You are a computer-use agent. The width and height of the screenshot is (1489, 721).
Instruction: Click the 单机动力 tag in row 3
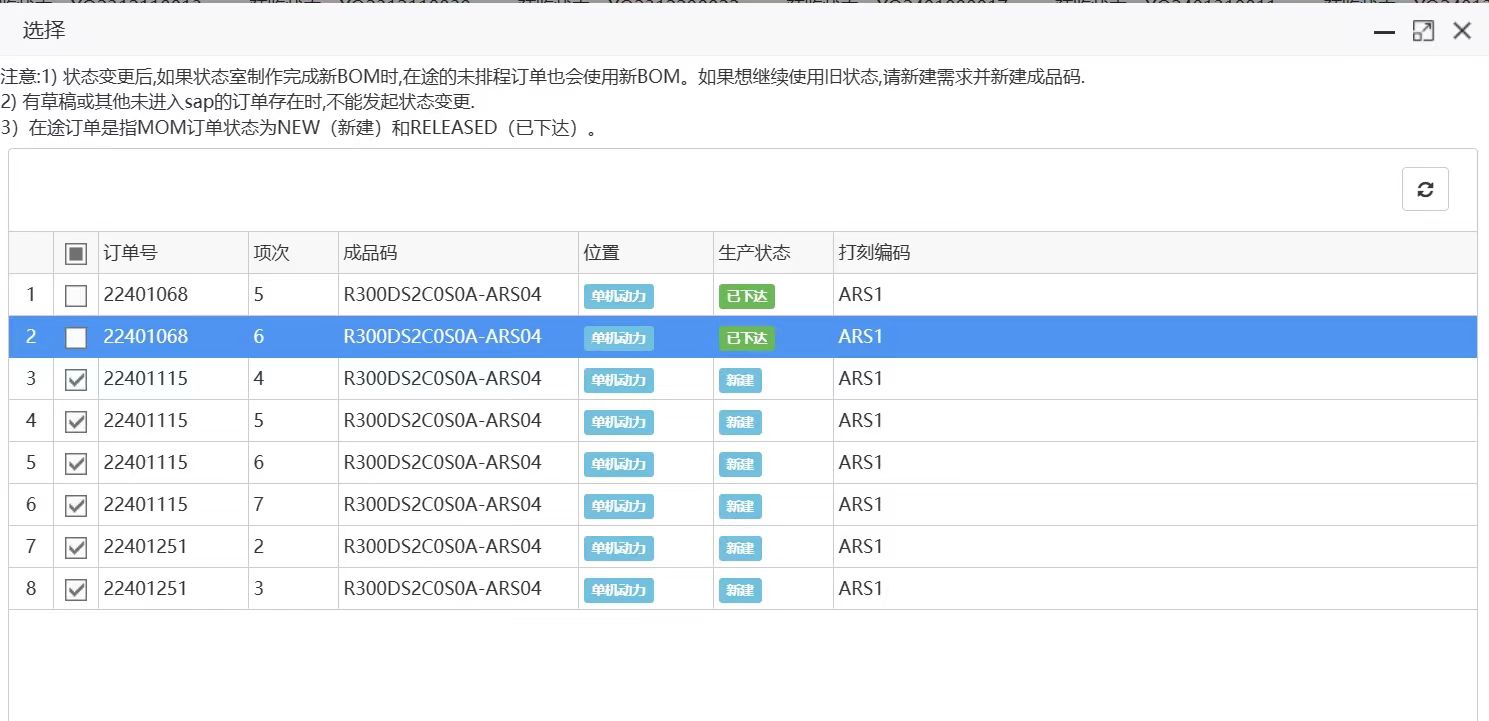(619, 380)
